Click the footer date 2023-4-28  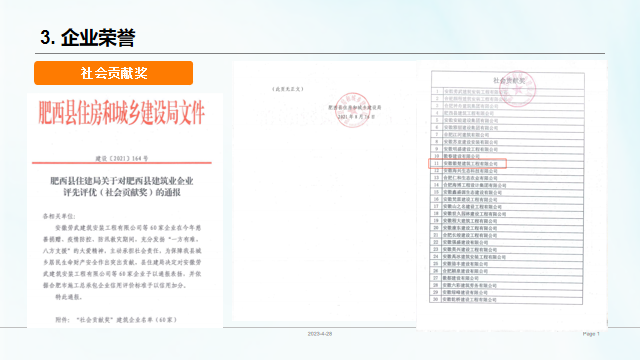click(320, 334)
